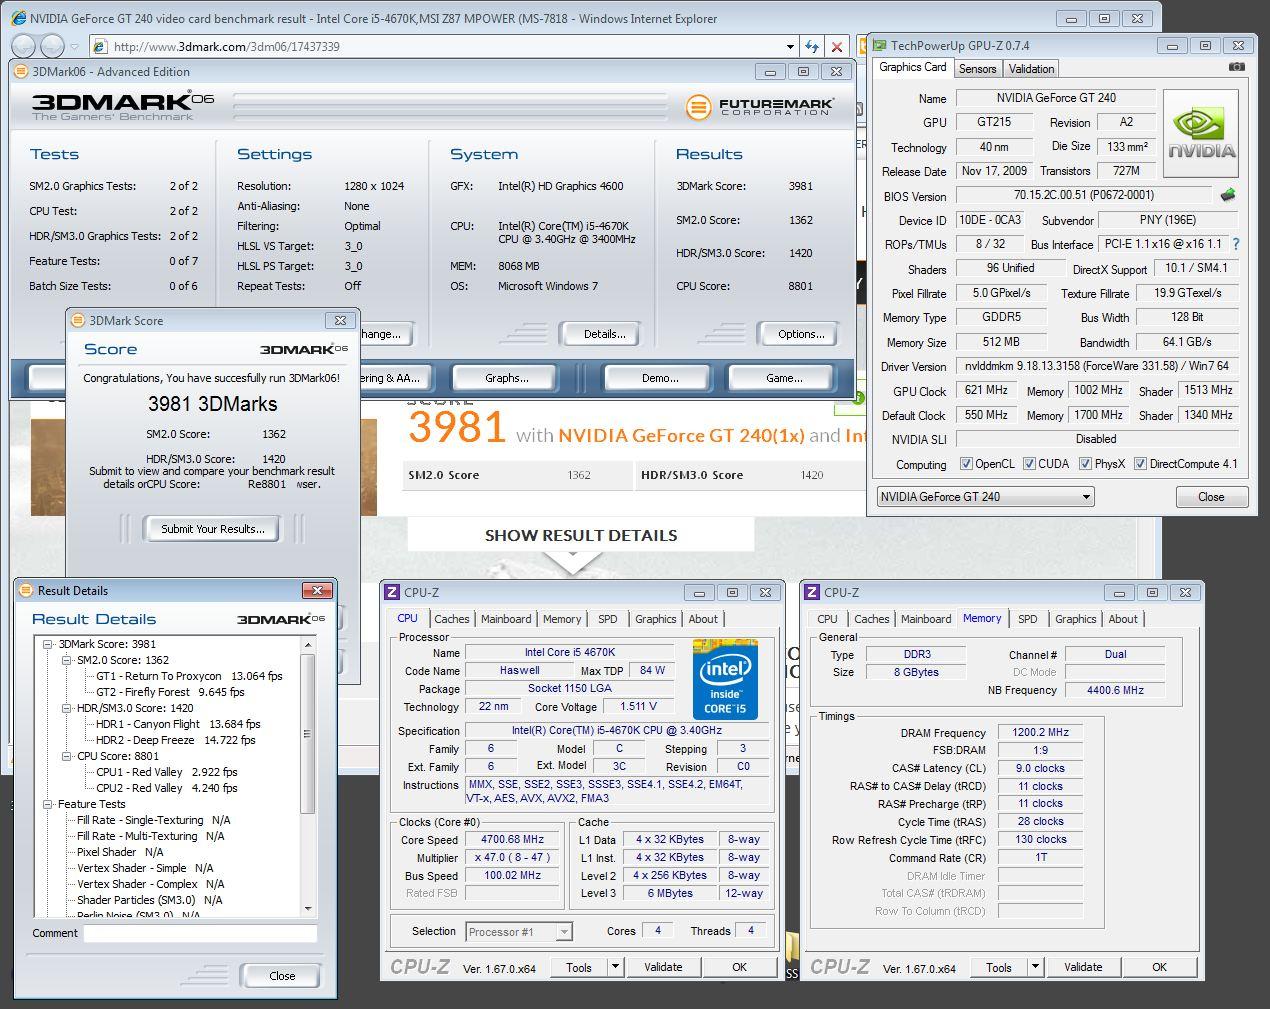The width and height of the screenshot is (1270, 1009).
Task: Open the NVIDIA GeForce GT 240 GPU selector dropdown
Action: point(985,496)
